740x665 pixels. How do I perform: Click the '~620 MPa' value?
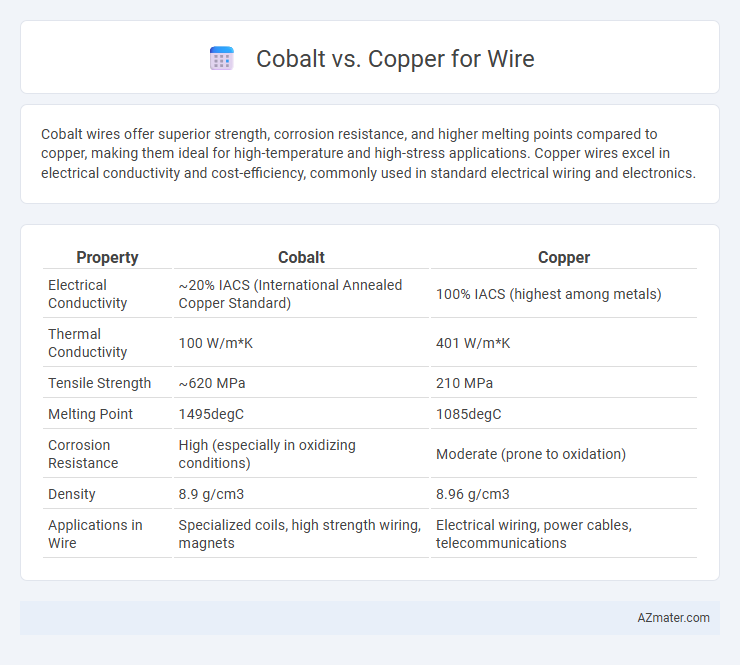tap(212, 383)
